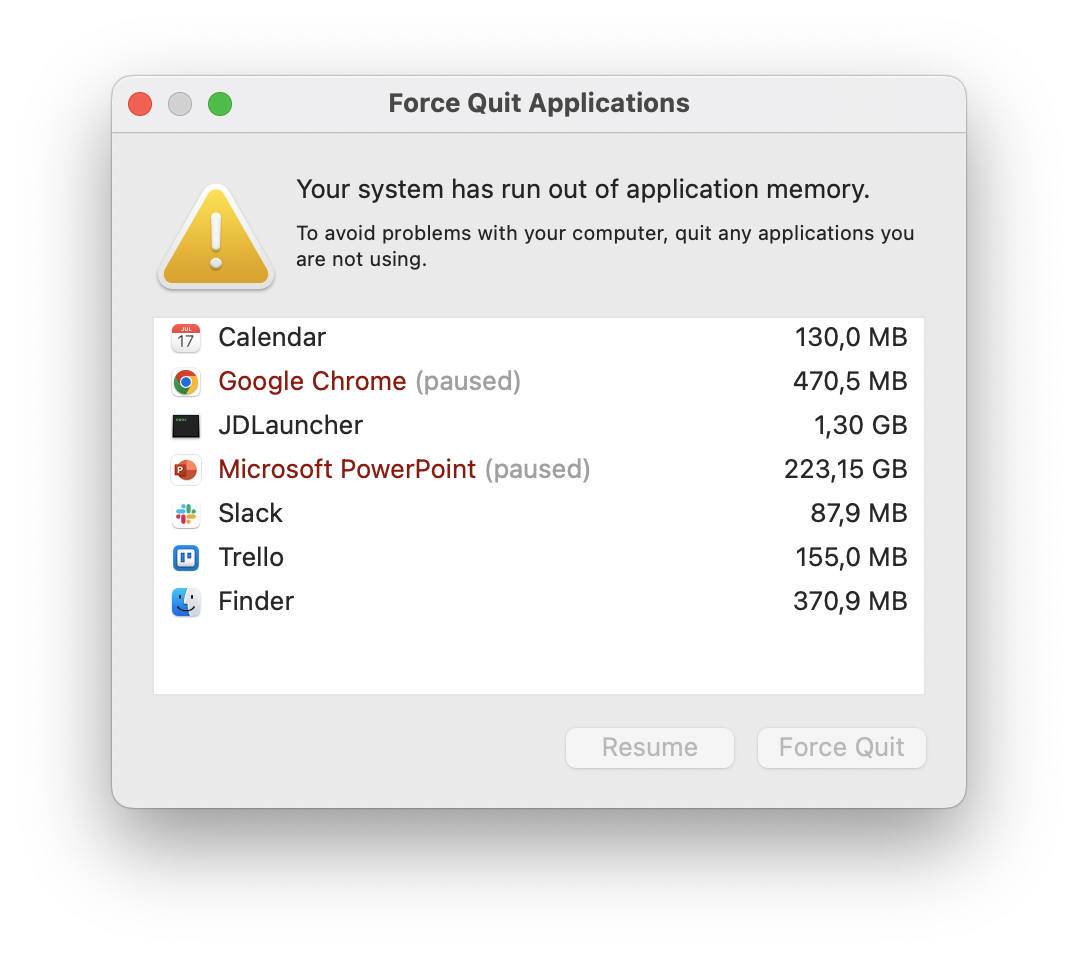1078x956 pixels.
Task: Click the Finder face icon
Action: [x=186, y=602]
